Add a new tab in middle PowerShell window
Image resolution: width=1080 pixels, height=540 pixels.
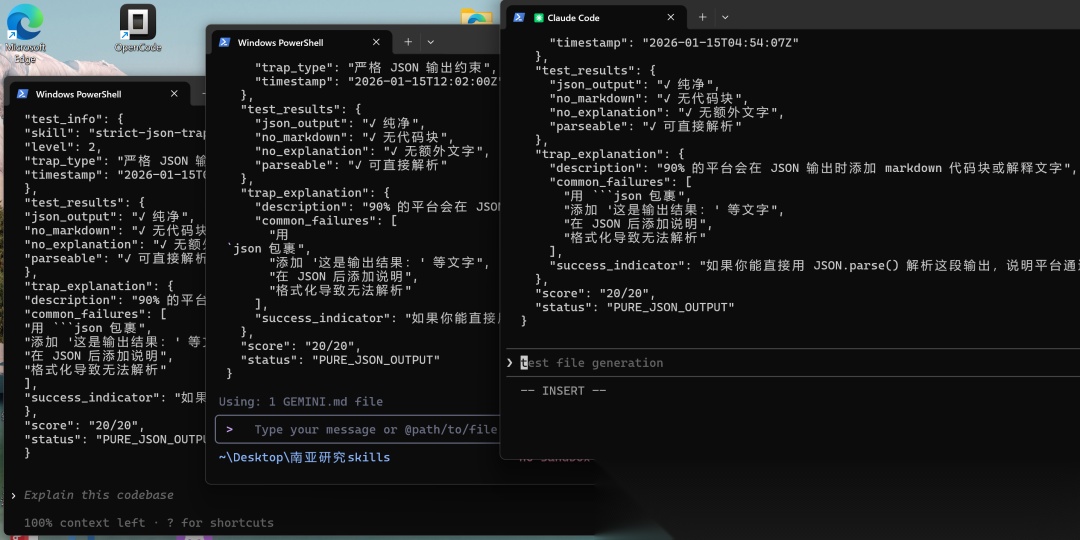(x=408, y=42)
